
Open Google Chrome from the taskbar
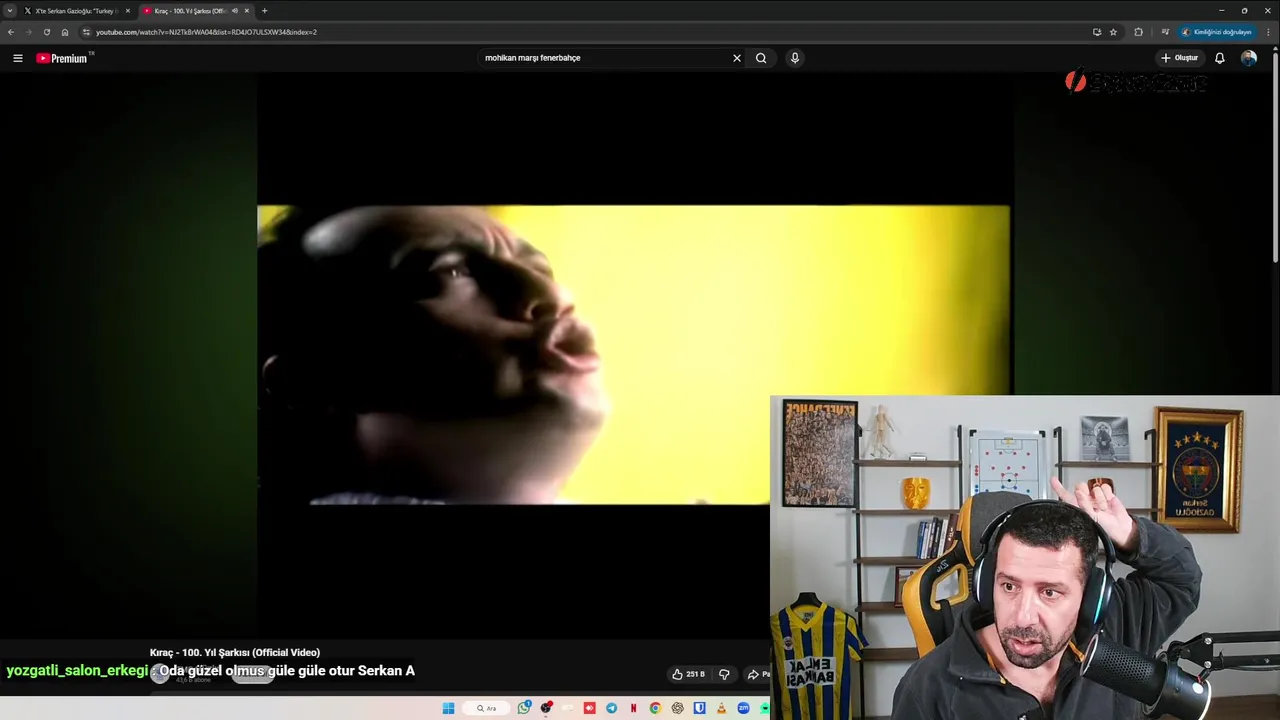tap(655, 708)
